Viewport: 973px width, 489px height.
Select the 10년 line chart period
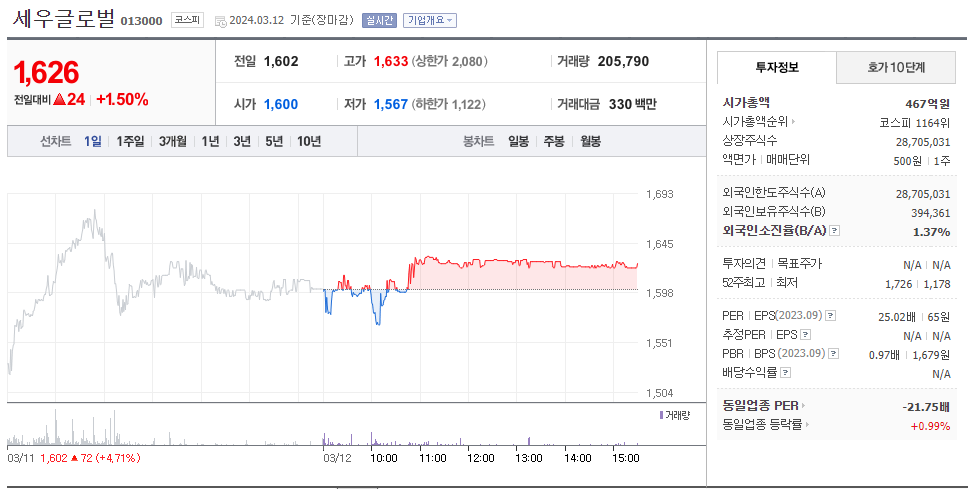tap(309, 141)
